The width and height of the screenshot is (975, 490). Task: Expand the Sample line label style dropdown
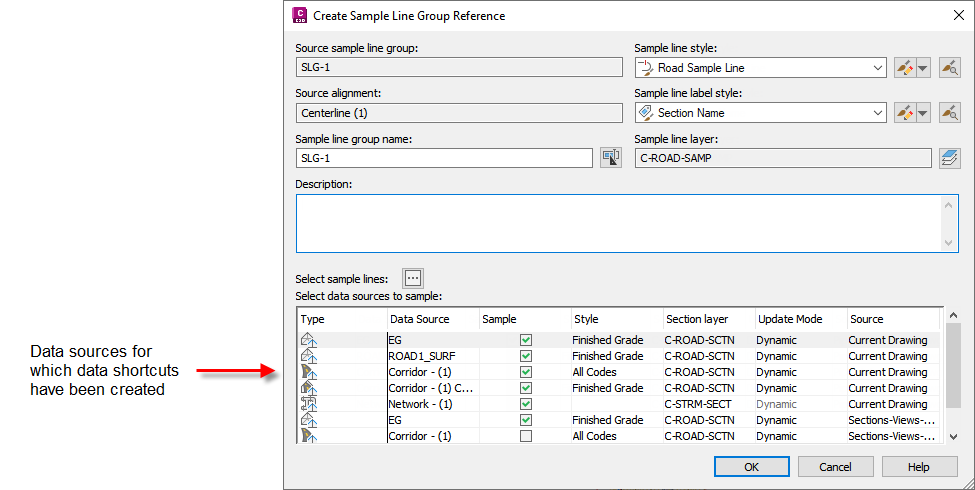877,113
